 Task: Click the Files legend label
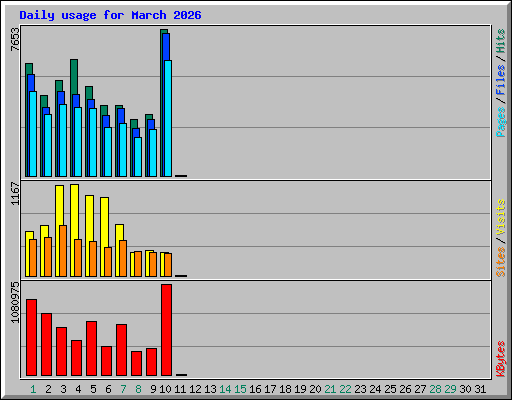500,80
